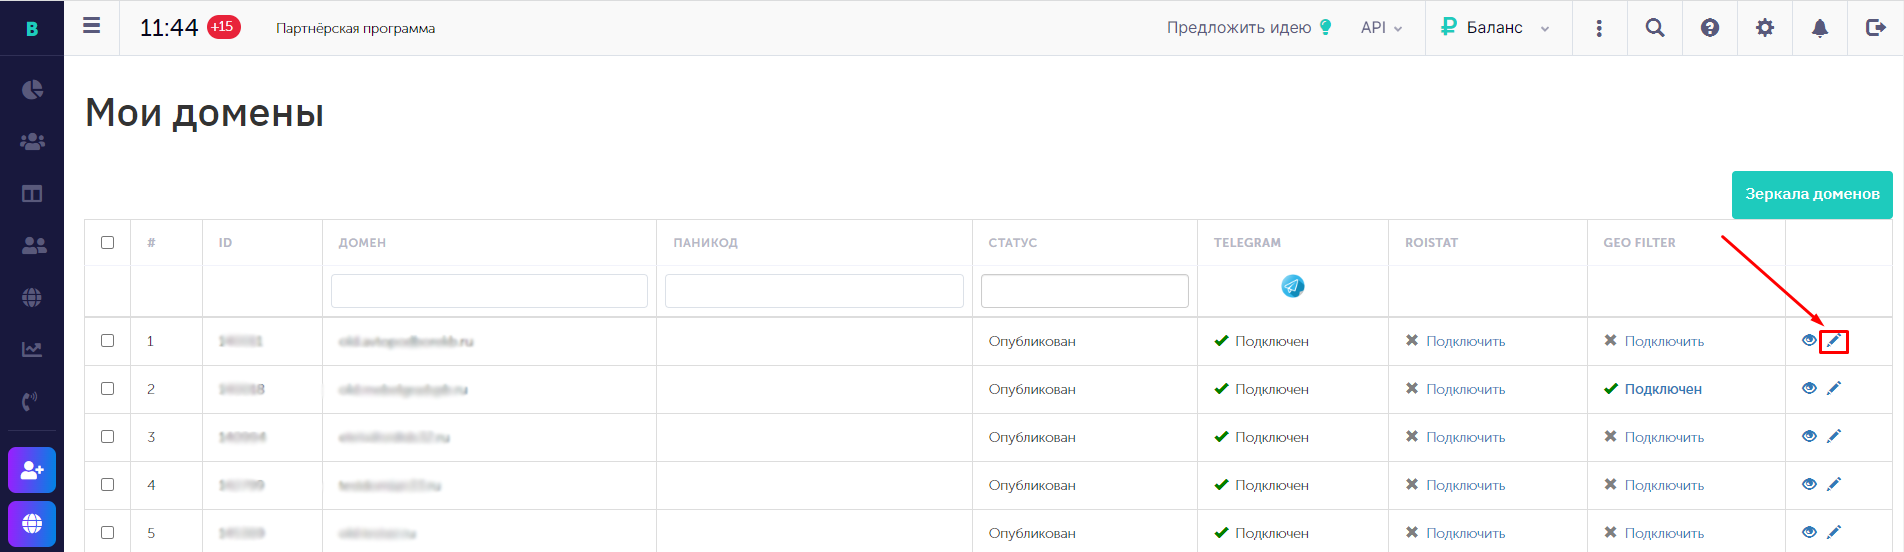
Task: Expand the API dropdown
Action: pos(1381,28)
